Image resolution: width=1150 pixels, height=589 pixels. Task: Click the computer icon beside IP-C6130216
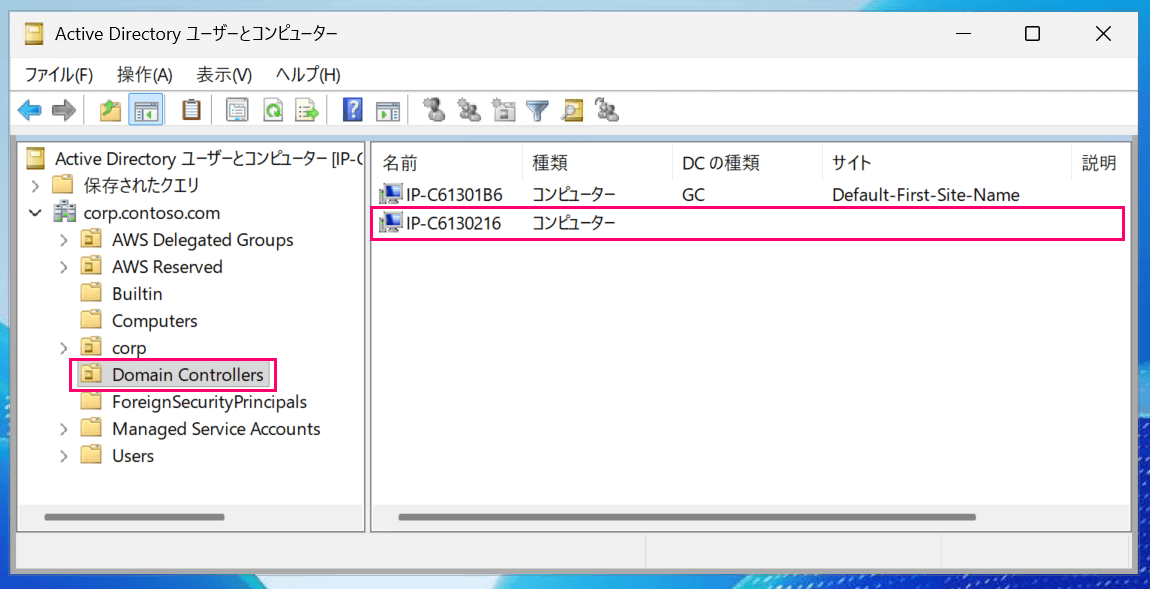coord(390,222)
